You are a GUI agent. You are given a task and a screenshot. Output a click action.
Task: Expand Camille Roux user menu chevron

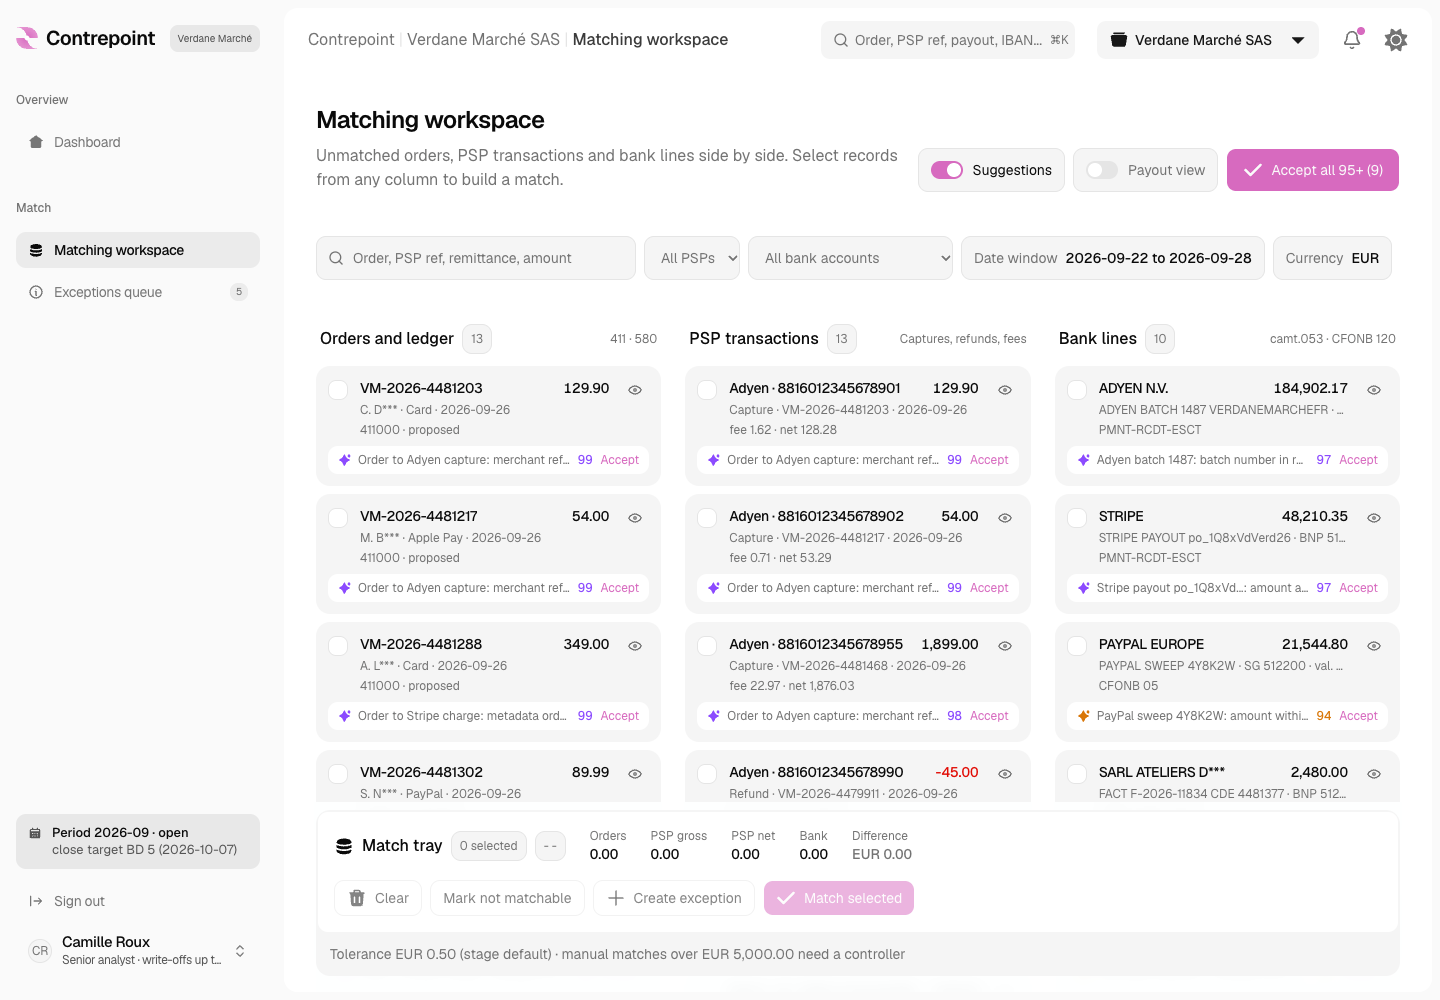point(240,951)
